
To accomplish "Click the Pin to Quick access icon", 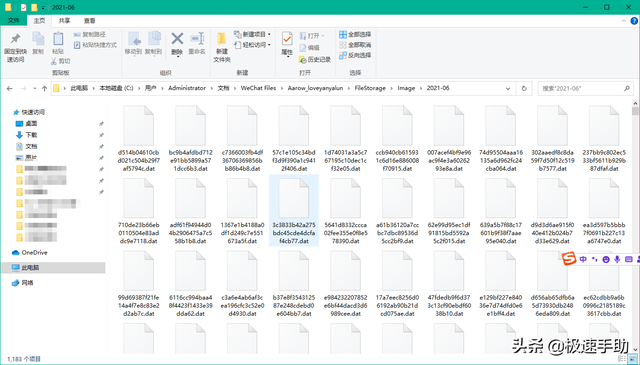I will tap(16, 38).
